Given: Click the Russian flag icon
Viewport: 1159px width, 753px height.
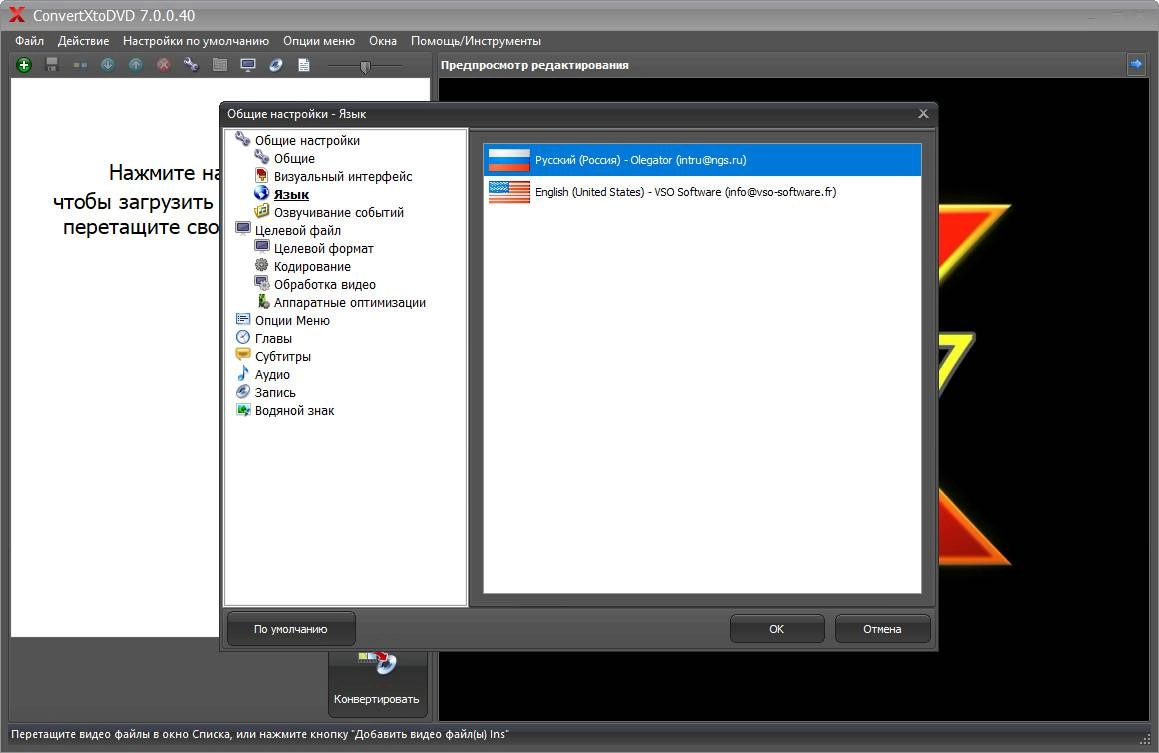Looking at the screenshot, I should pyautogui.click(x=509, y=160).
